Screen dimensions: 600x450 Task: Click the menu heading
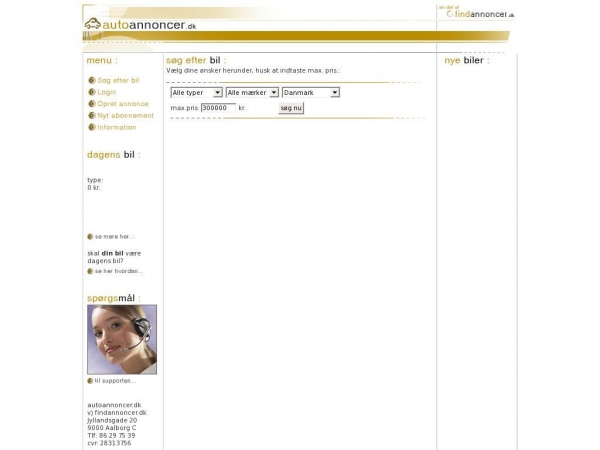pyautogui.click(x=102, y=60)
